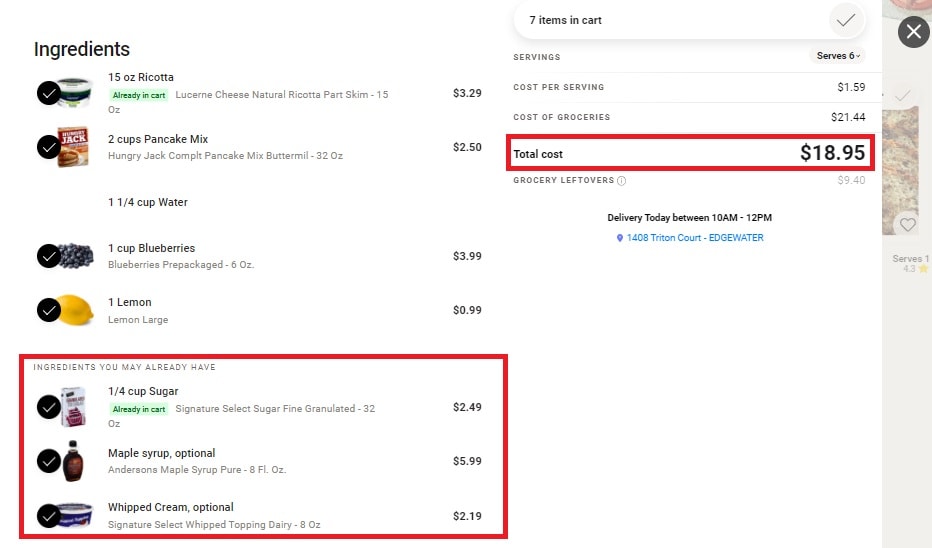Viewport: 932px width, 548px height.
Task: Click the '1 1/4 cup Water' ingredient text
Action: point(148,202)
